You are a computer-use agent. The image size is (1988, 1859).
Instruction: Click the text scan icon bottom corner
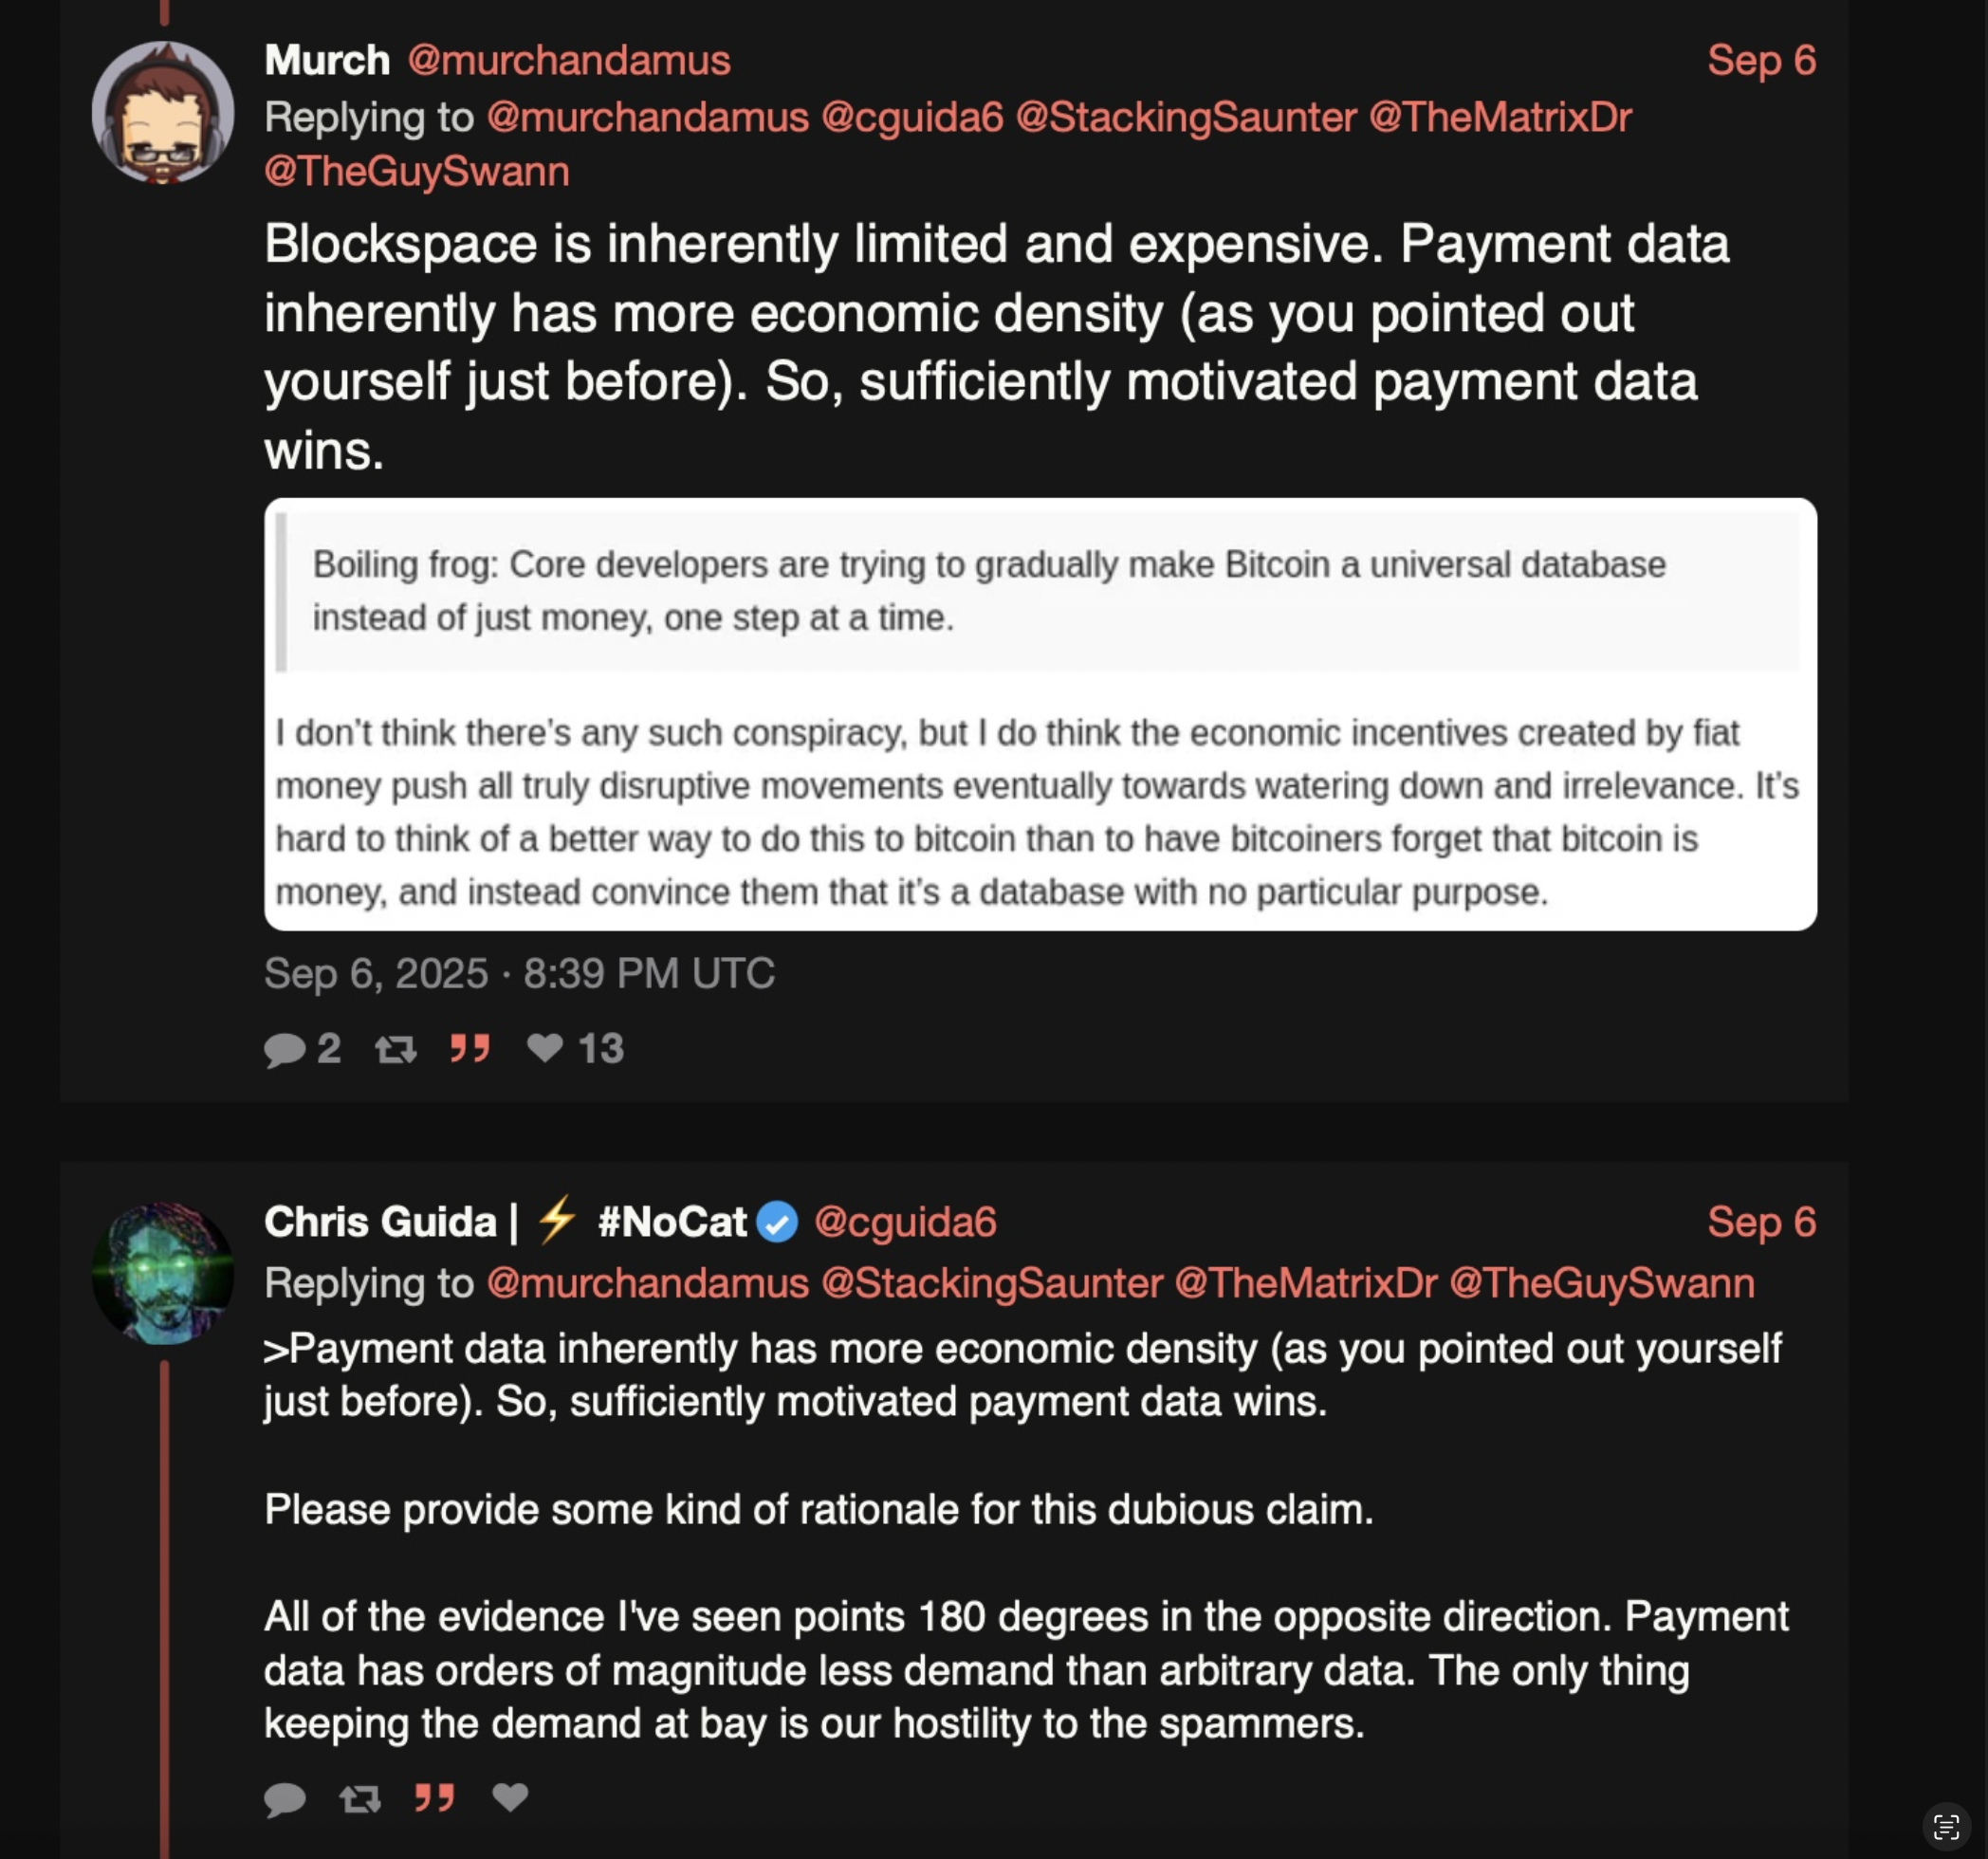click(1946, 1827)
